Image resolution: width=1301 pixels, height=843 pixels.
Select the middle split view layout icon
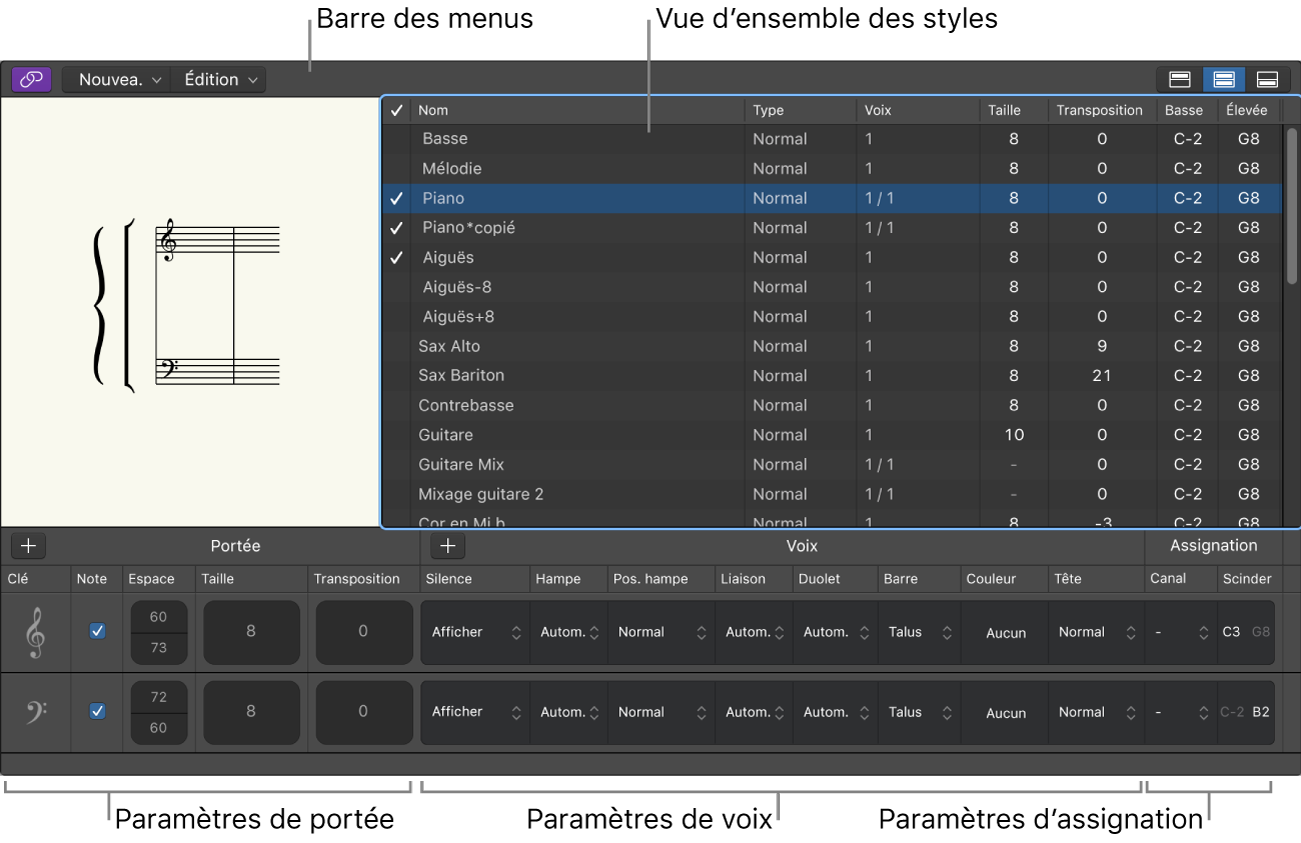point(1223,80)
